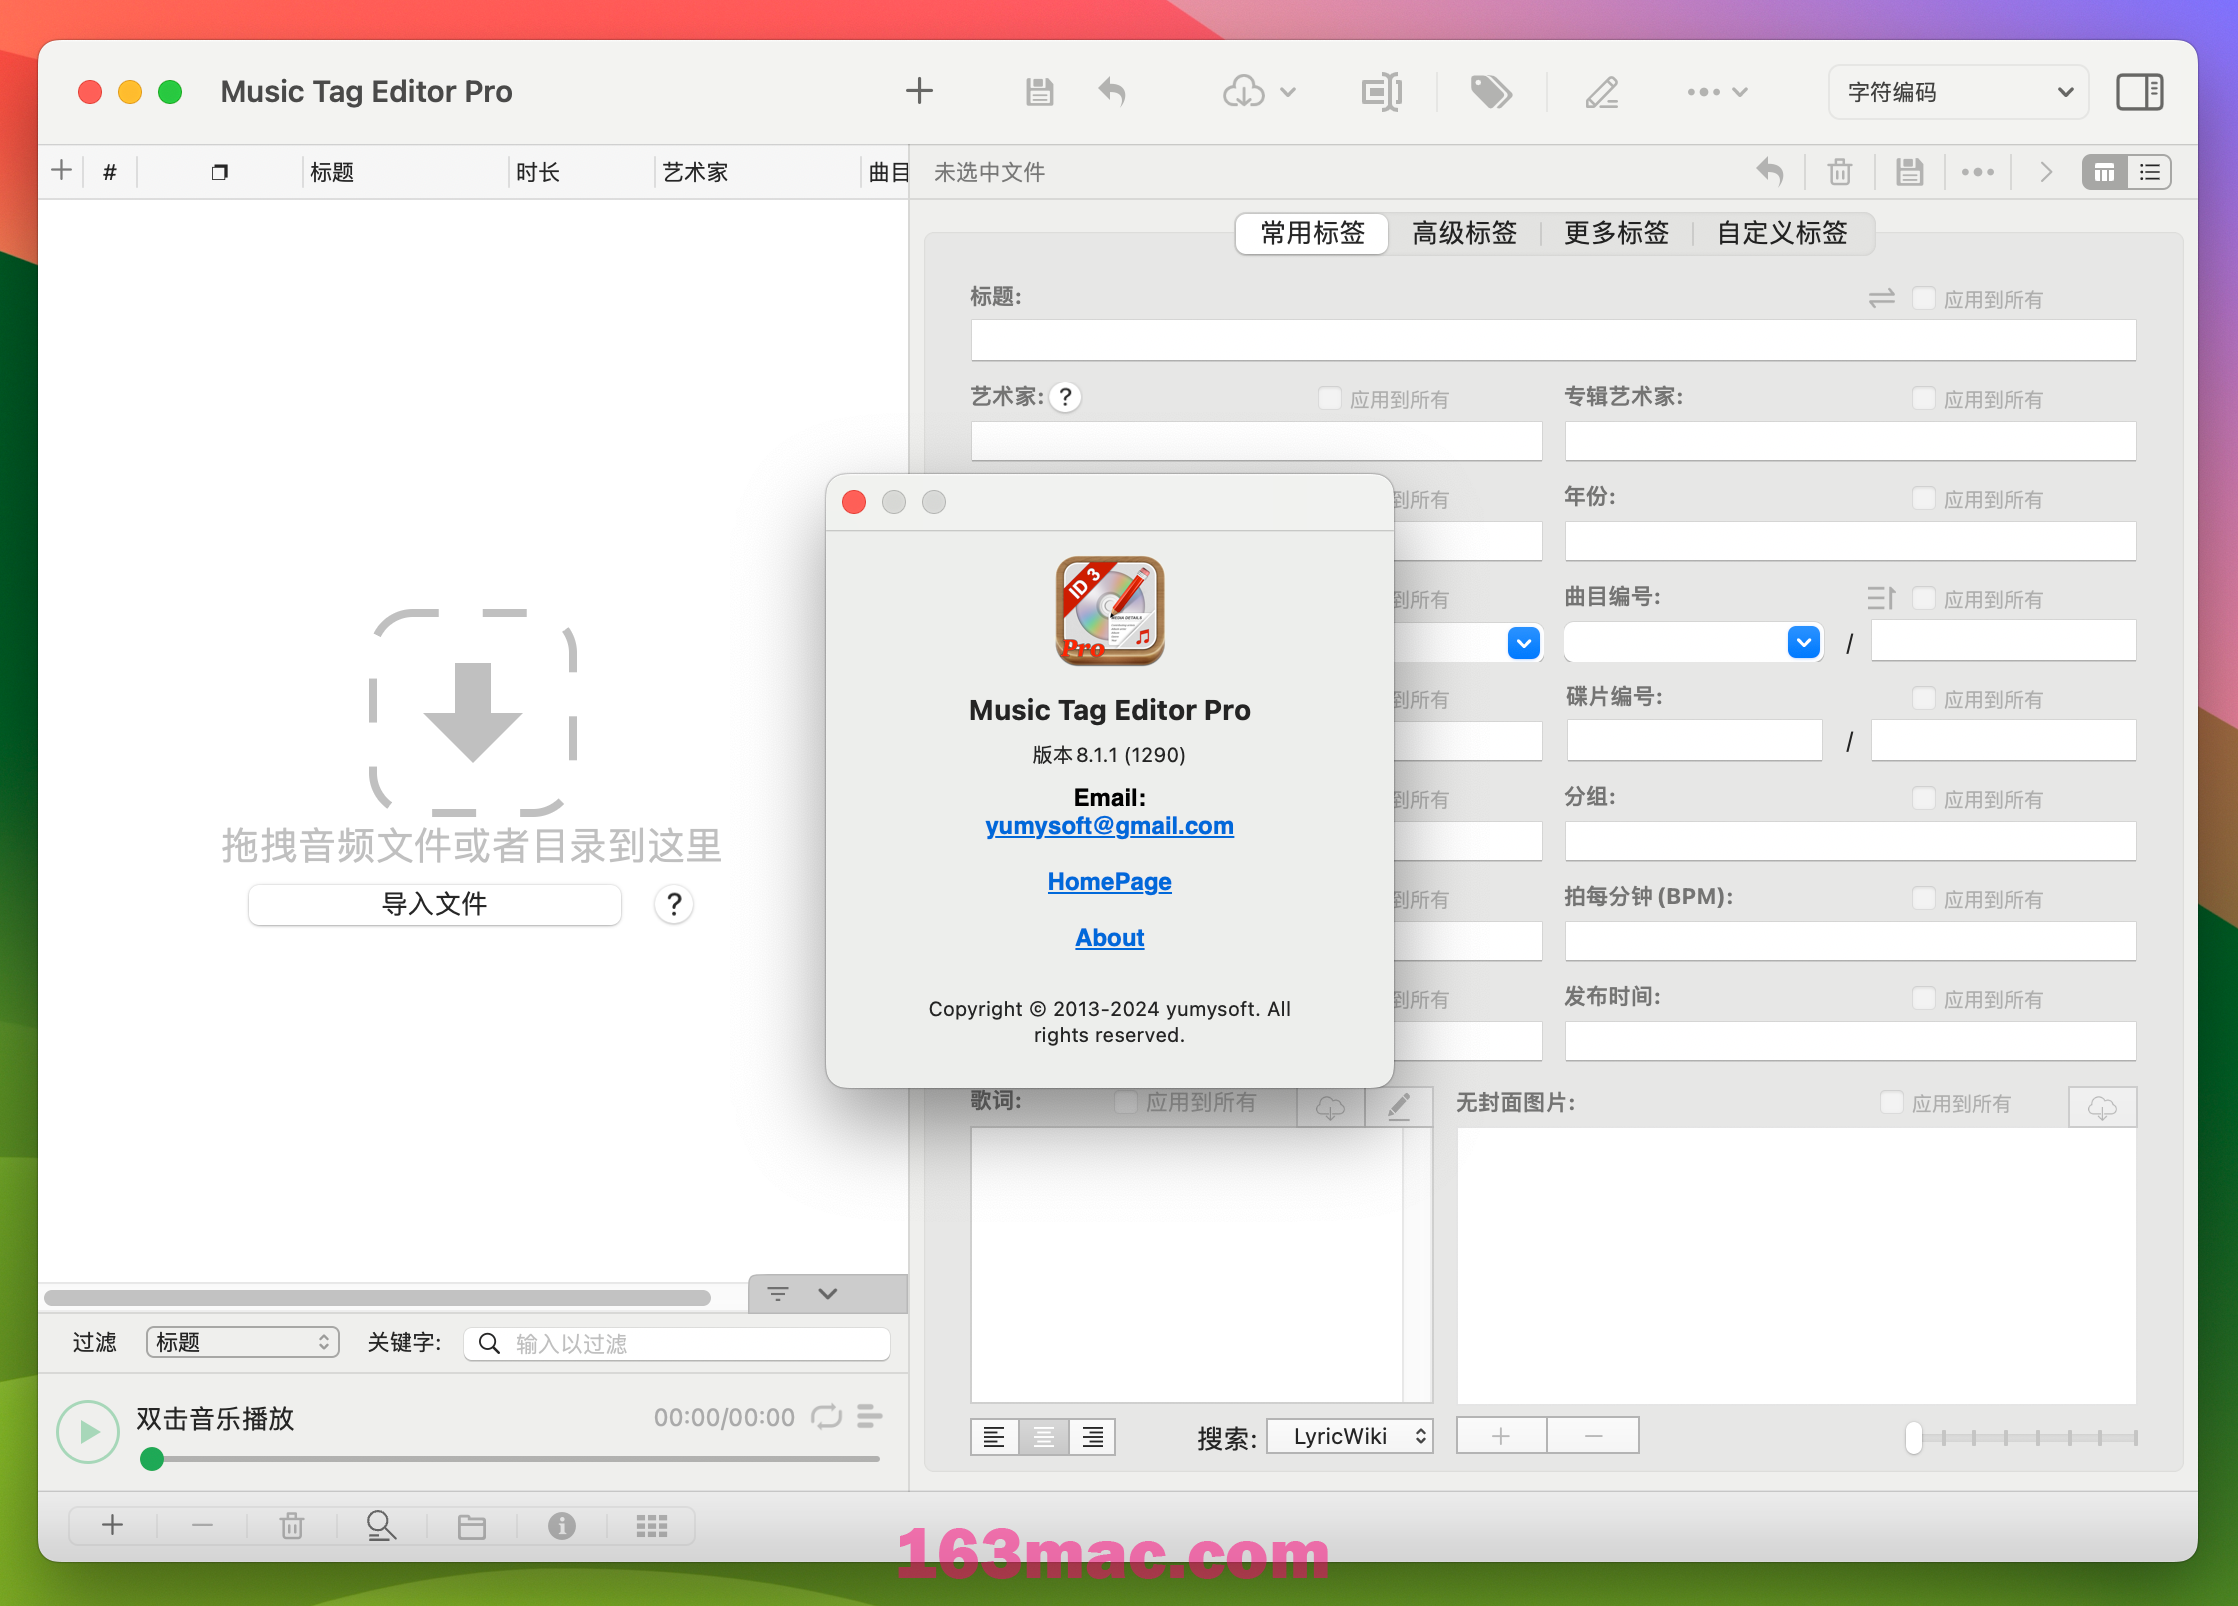Click the help question mark beside 导入文件
Viewport: 2238px width, 1606px height.
click(x=674, y=904)
